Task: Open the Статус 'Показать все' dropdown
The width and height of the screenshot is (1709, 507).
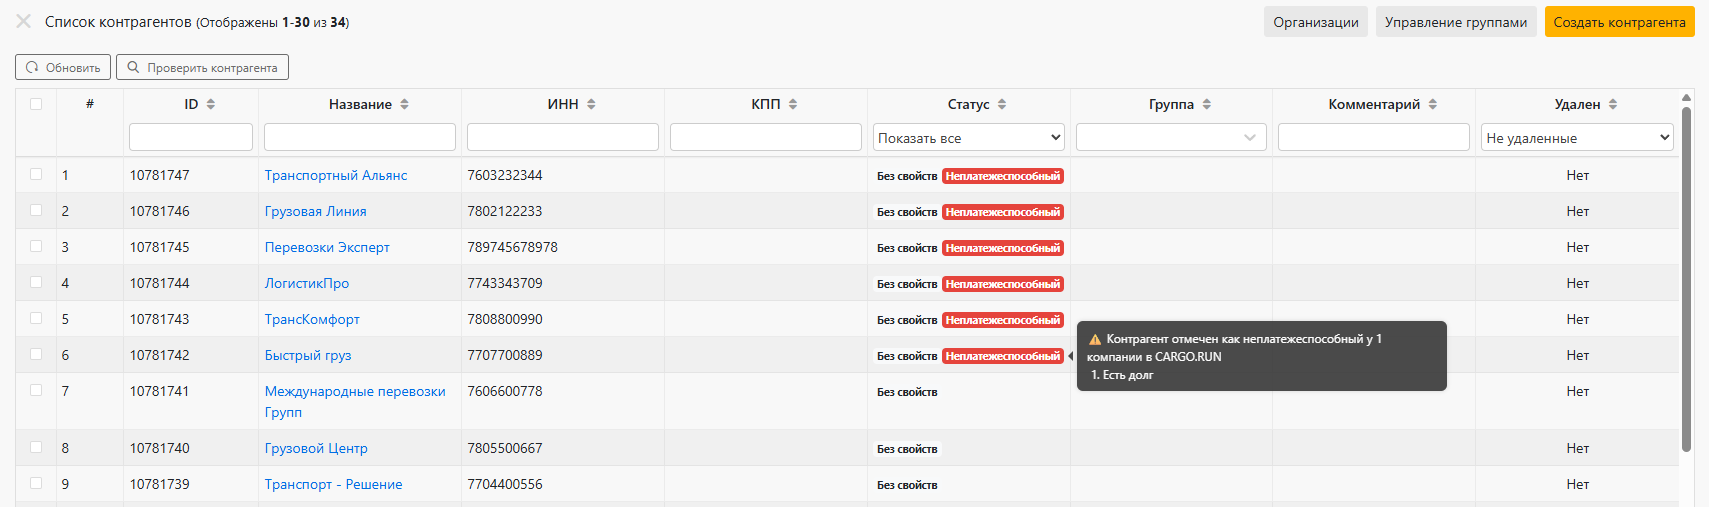Action: pyautogui.click(x=968, y=138)
